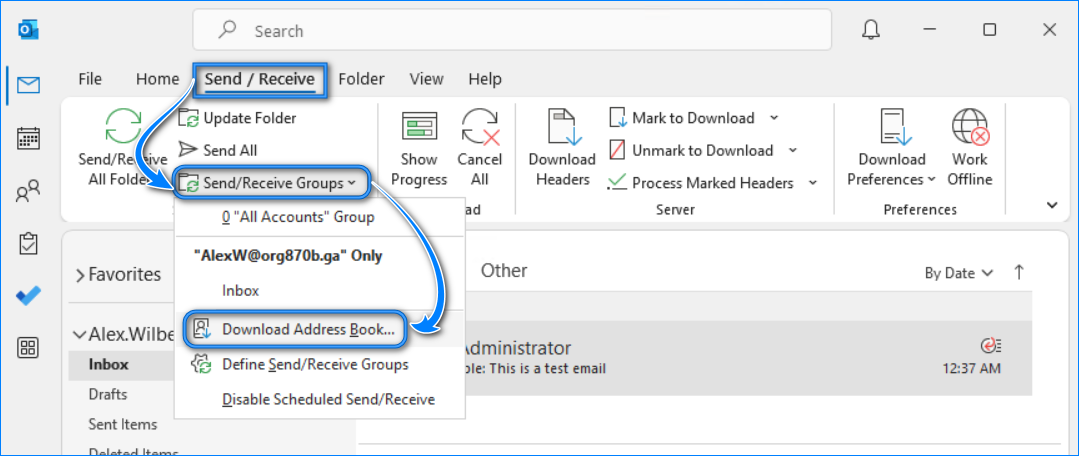This screenshot has height=456, width=1079.
Task: Select Inbox in the Send/Receive menu
Action: tap(320, 291)
